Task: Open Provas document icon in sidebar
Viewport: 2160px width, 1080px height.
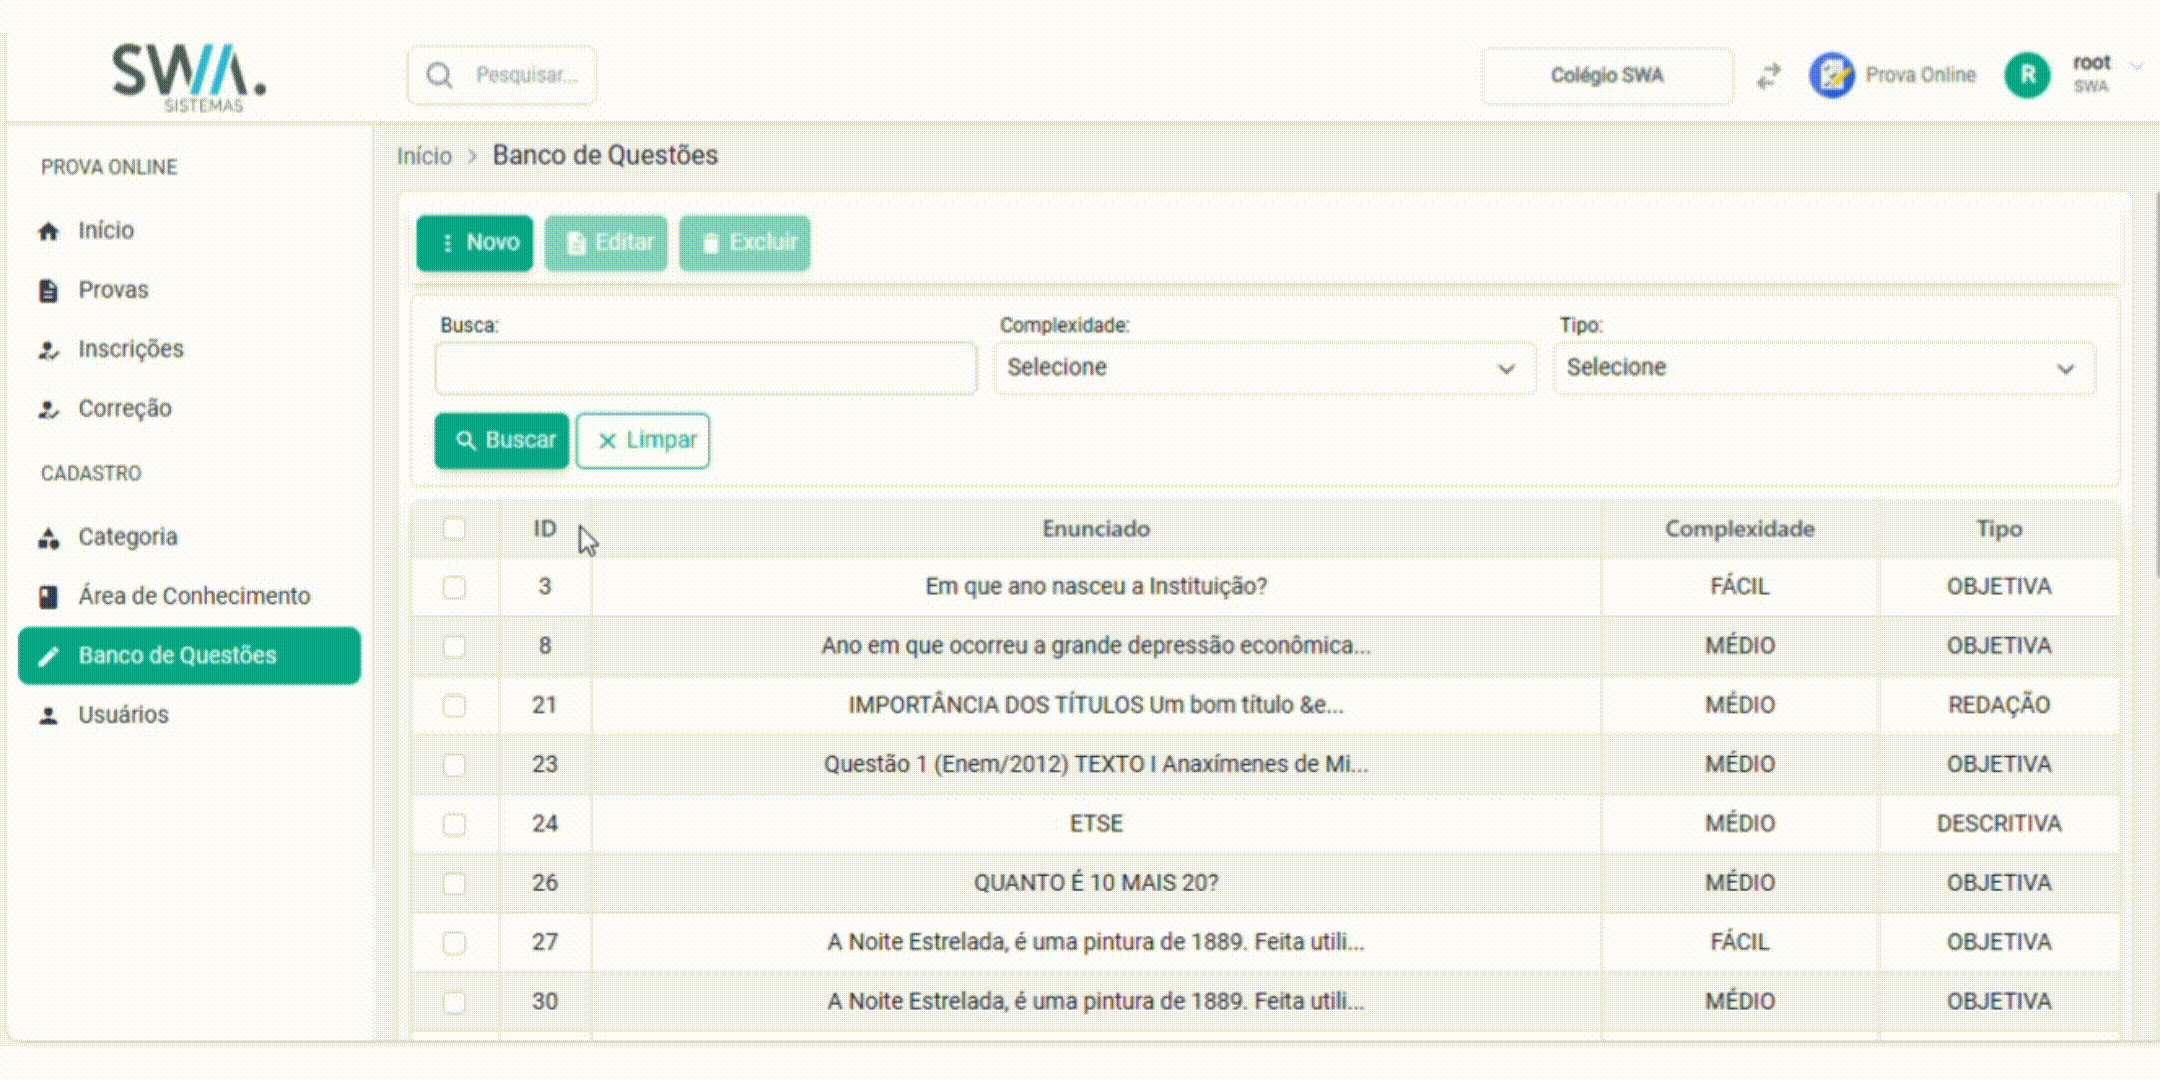Action: click(48, 290)
